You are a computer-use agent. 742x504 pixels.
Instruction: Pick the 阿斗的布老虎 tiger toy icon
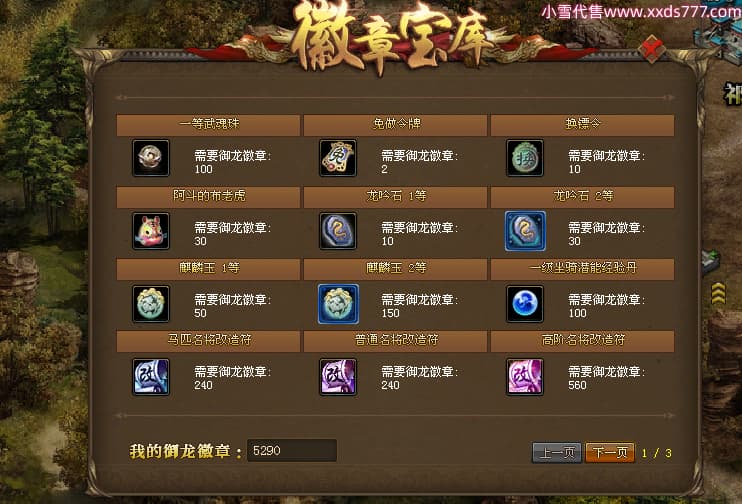click(x=150, y=231)
